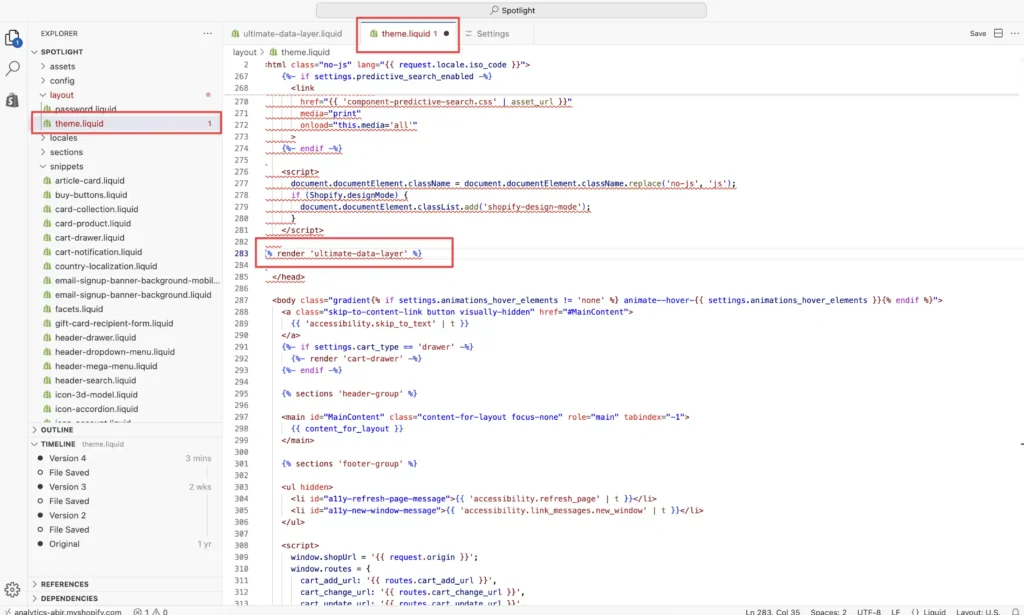Open the Manage gear icon at bottom left
This screenshot has width=1024, height=615.
[x=14, y=589]
